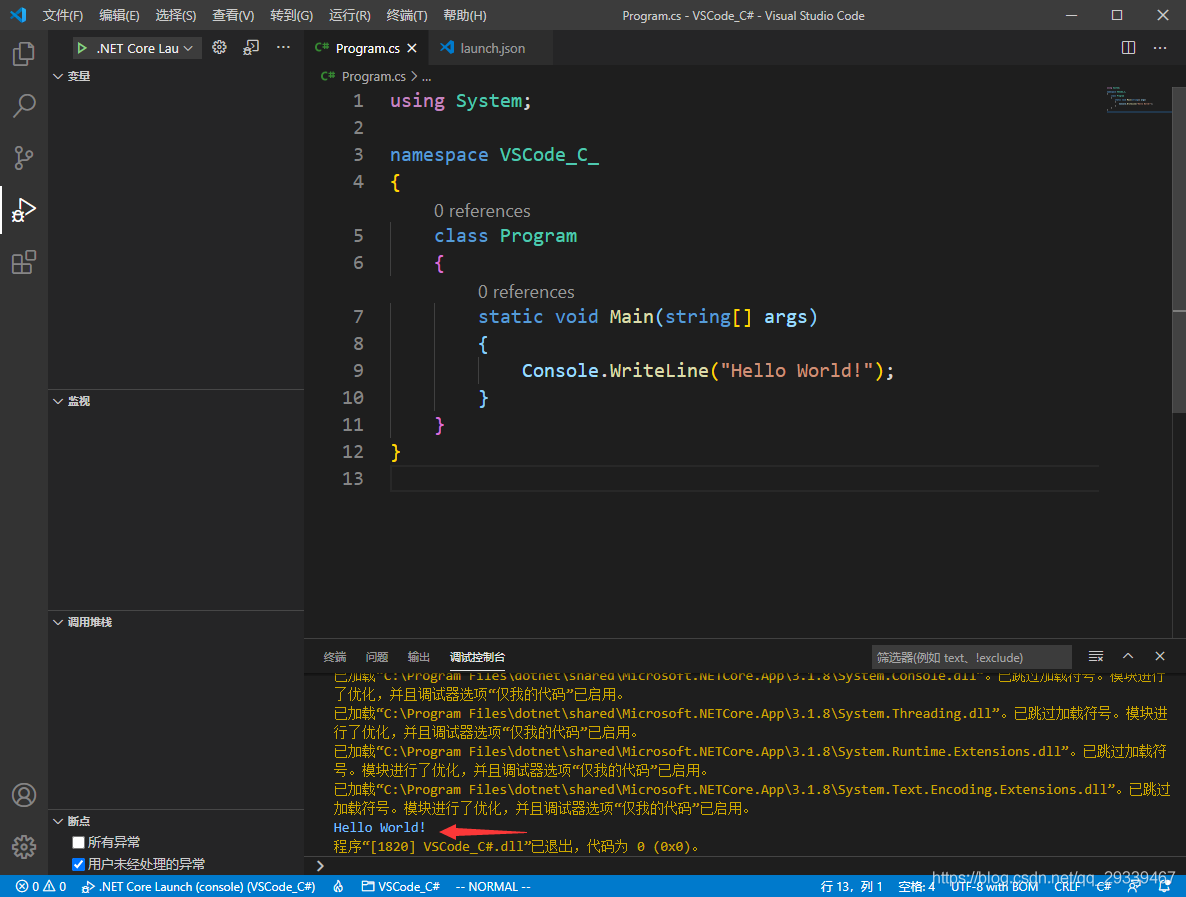
Task: Click the UTF-8 with BOM encoding status
Action: 994,886
